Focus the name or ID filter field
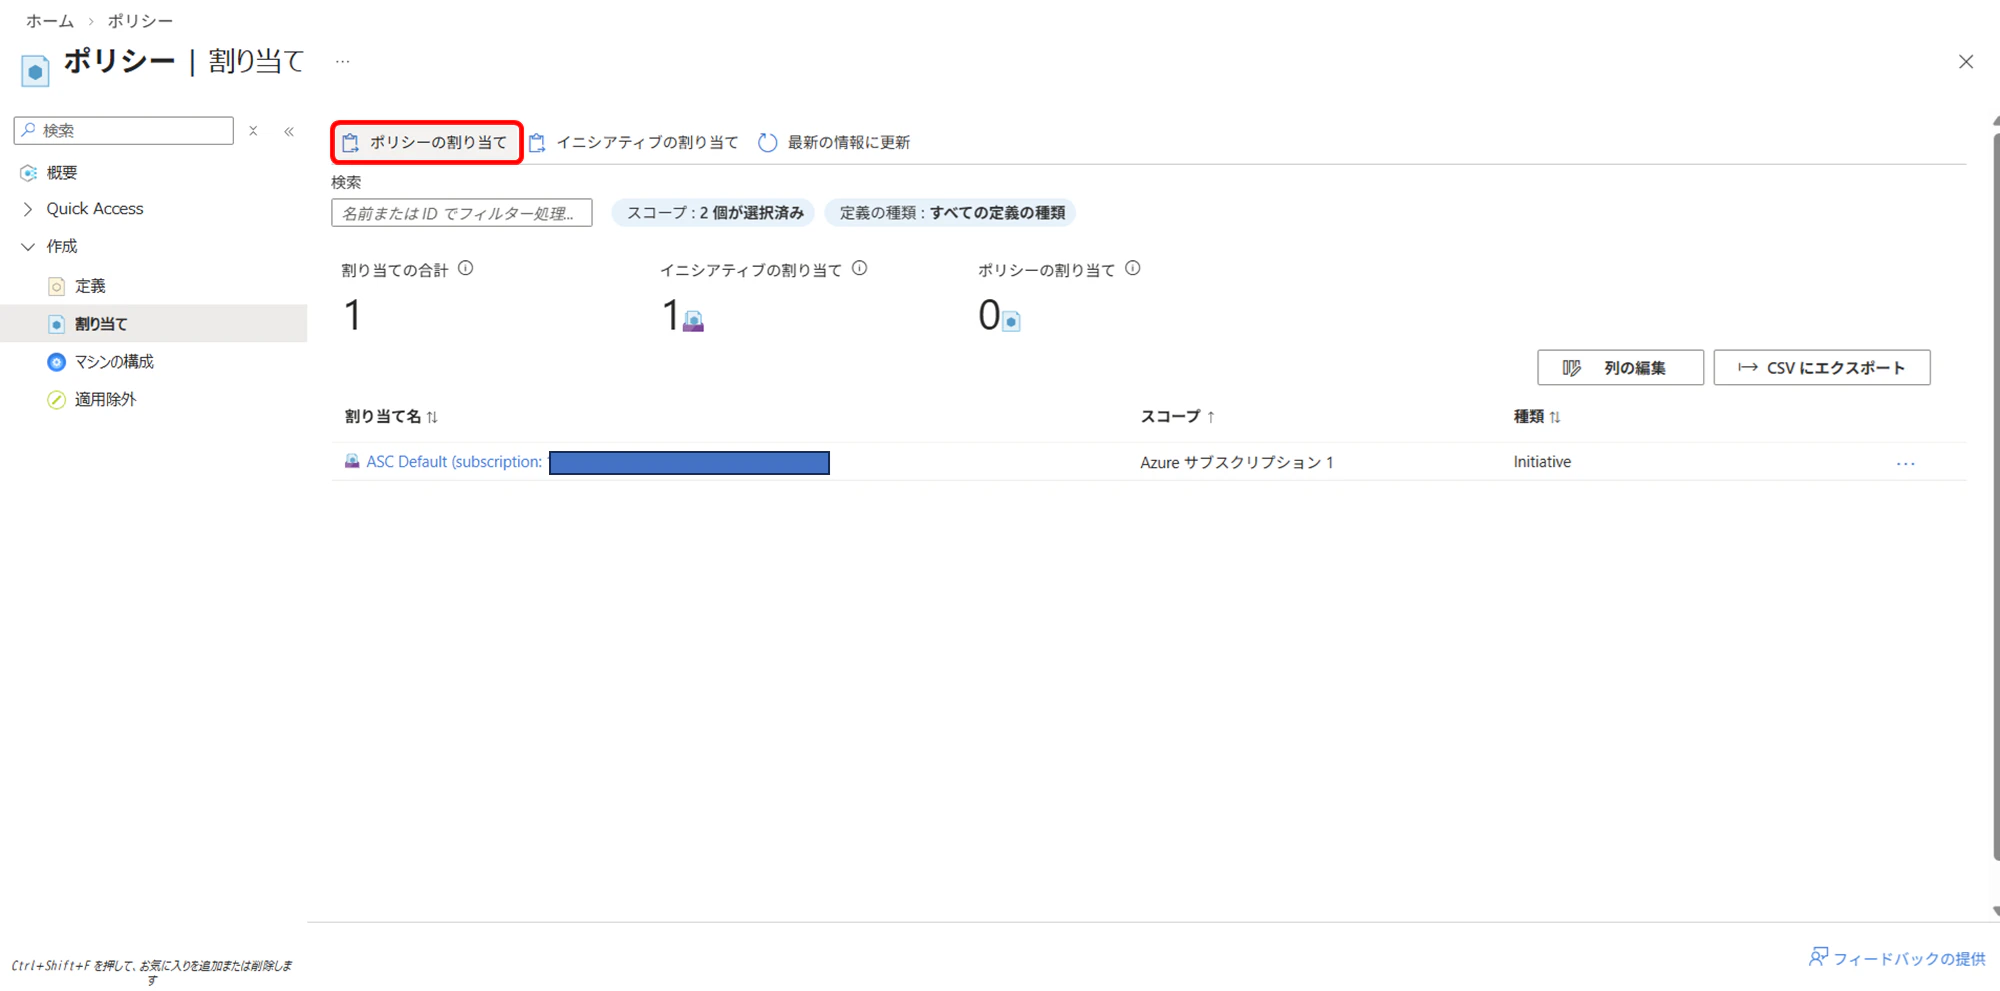This screenshot has width=2000, height=991. 462,213
